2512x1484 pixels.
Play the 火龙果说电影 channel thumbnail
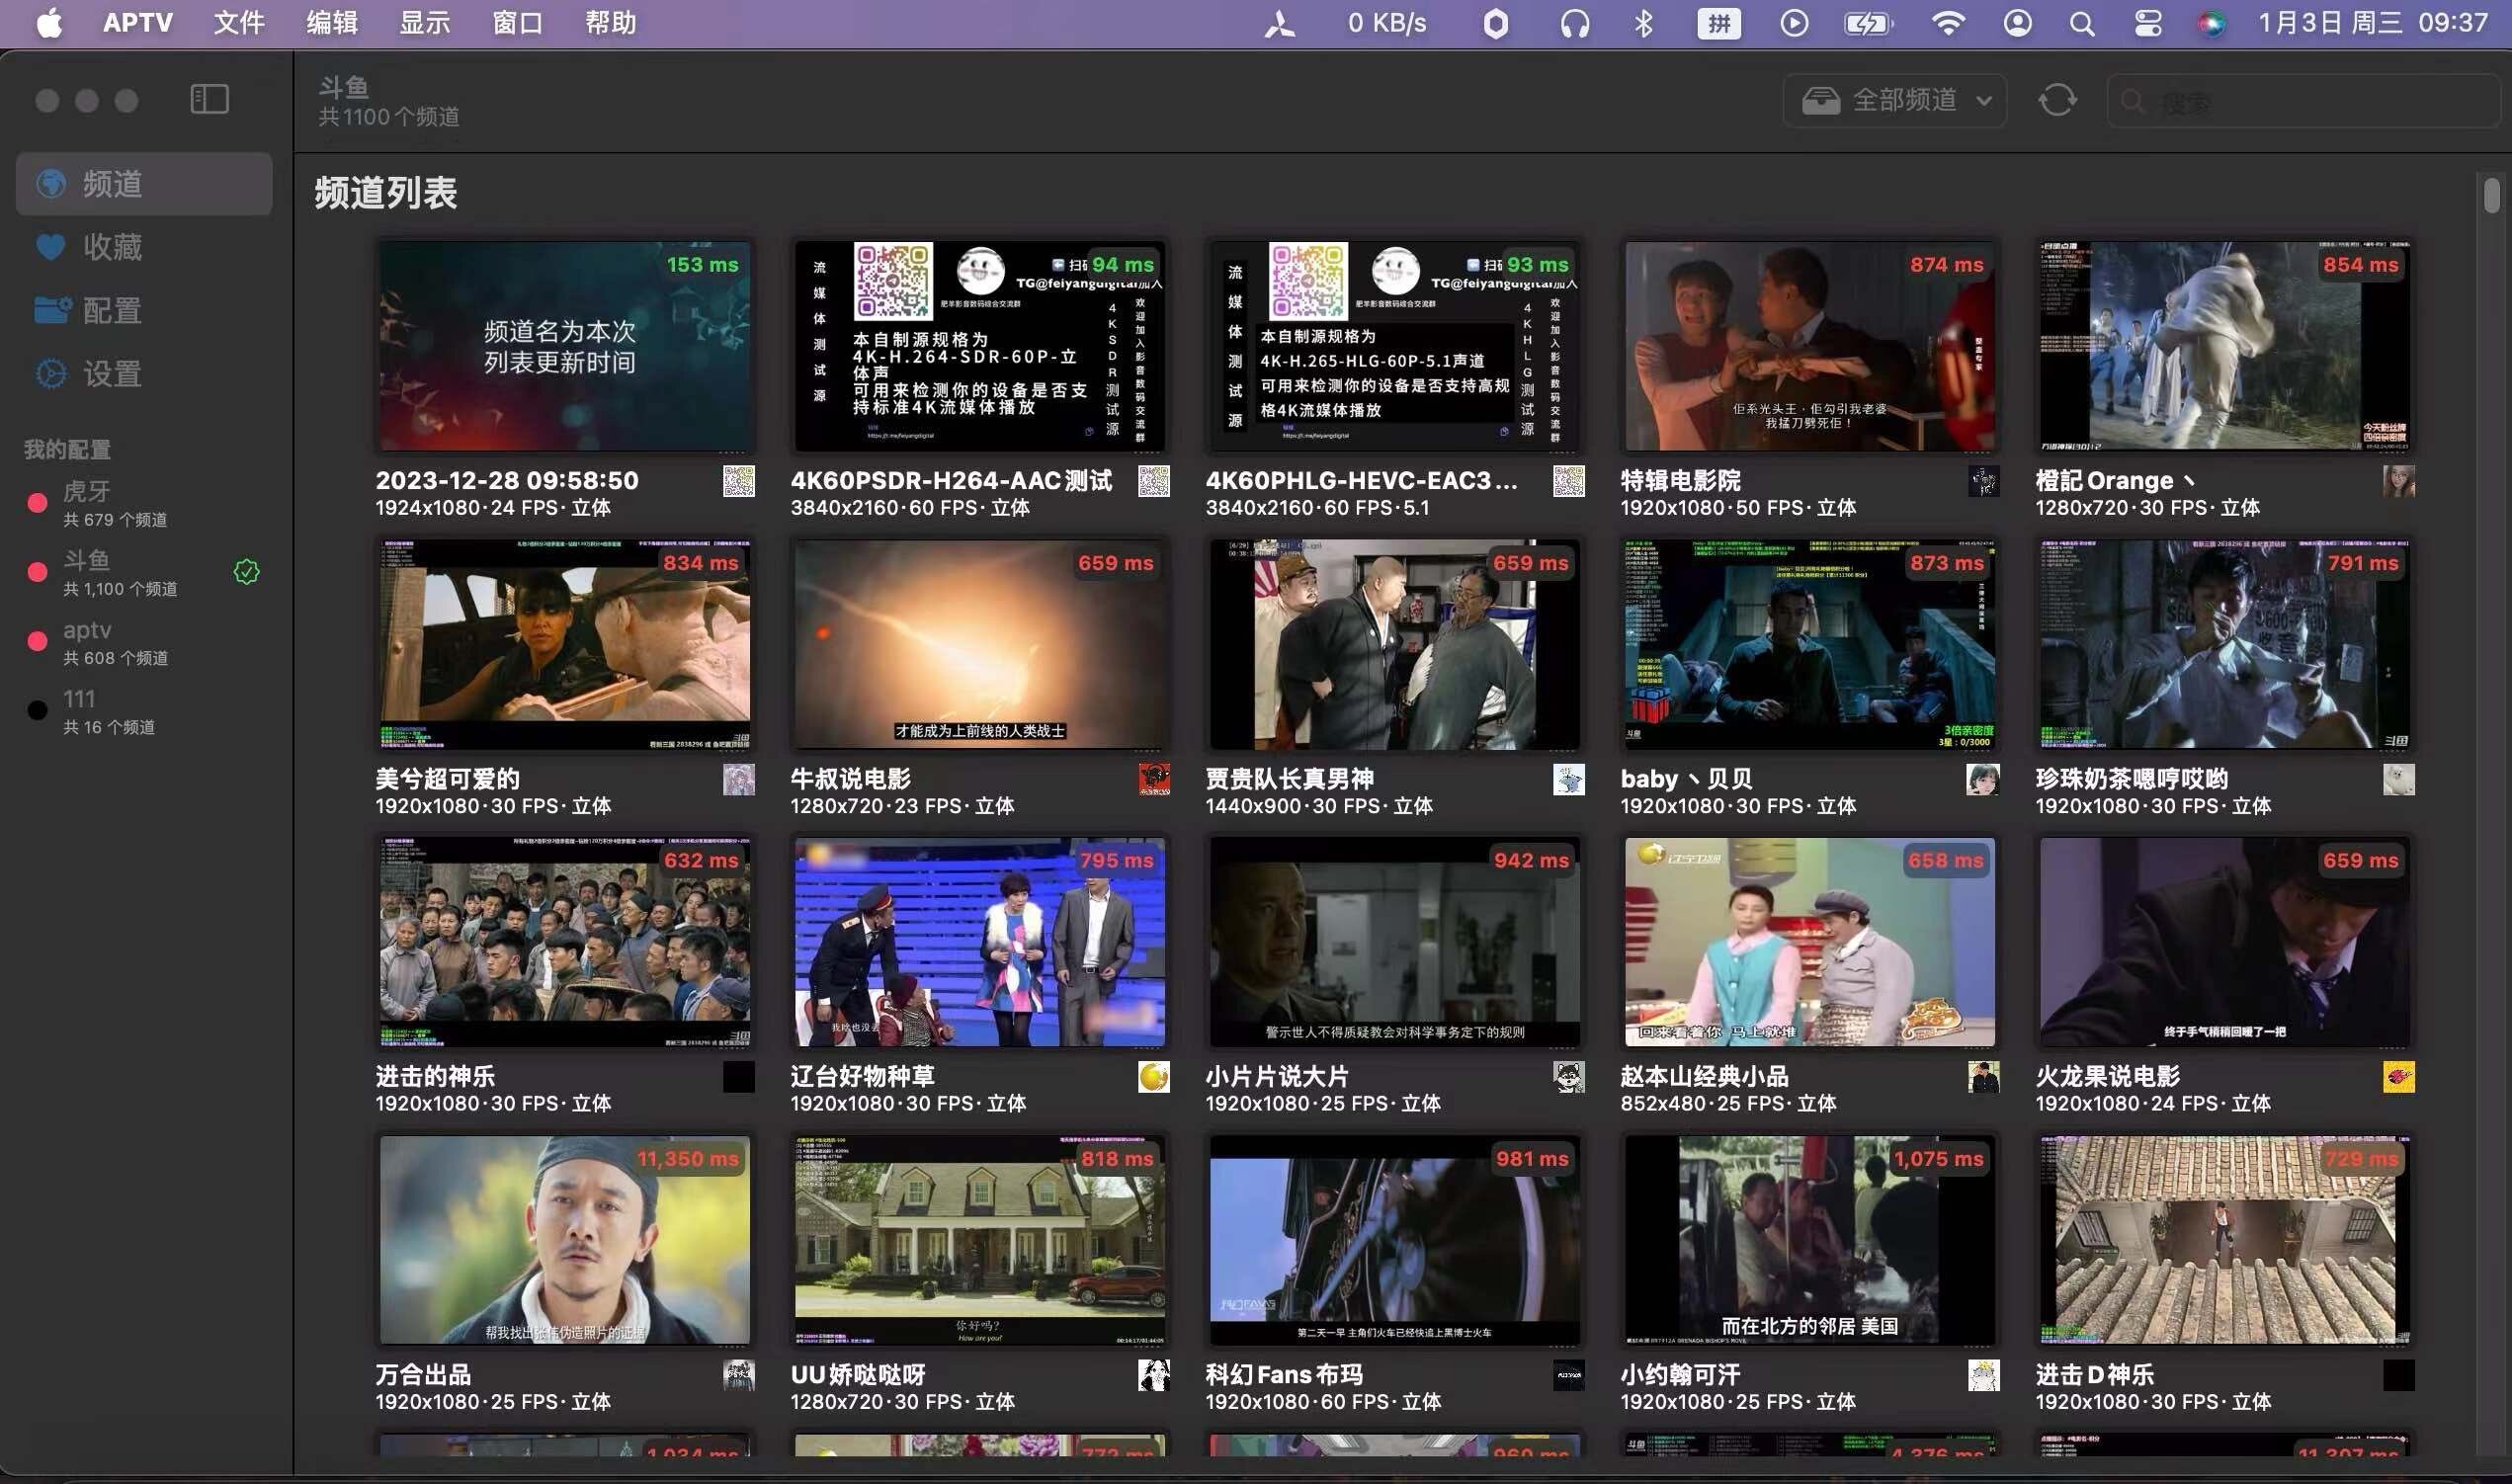coord(2225,942)
